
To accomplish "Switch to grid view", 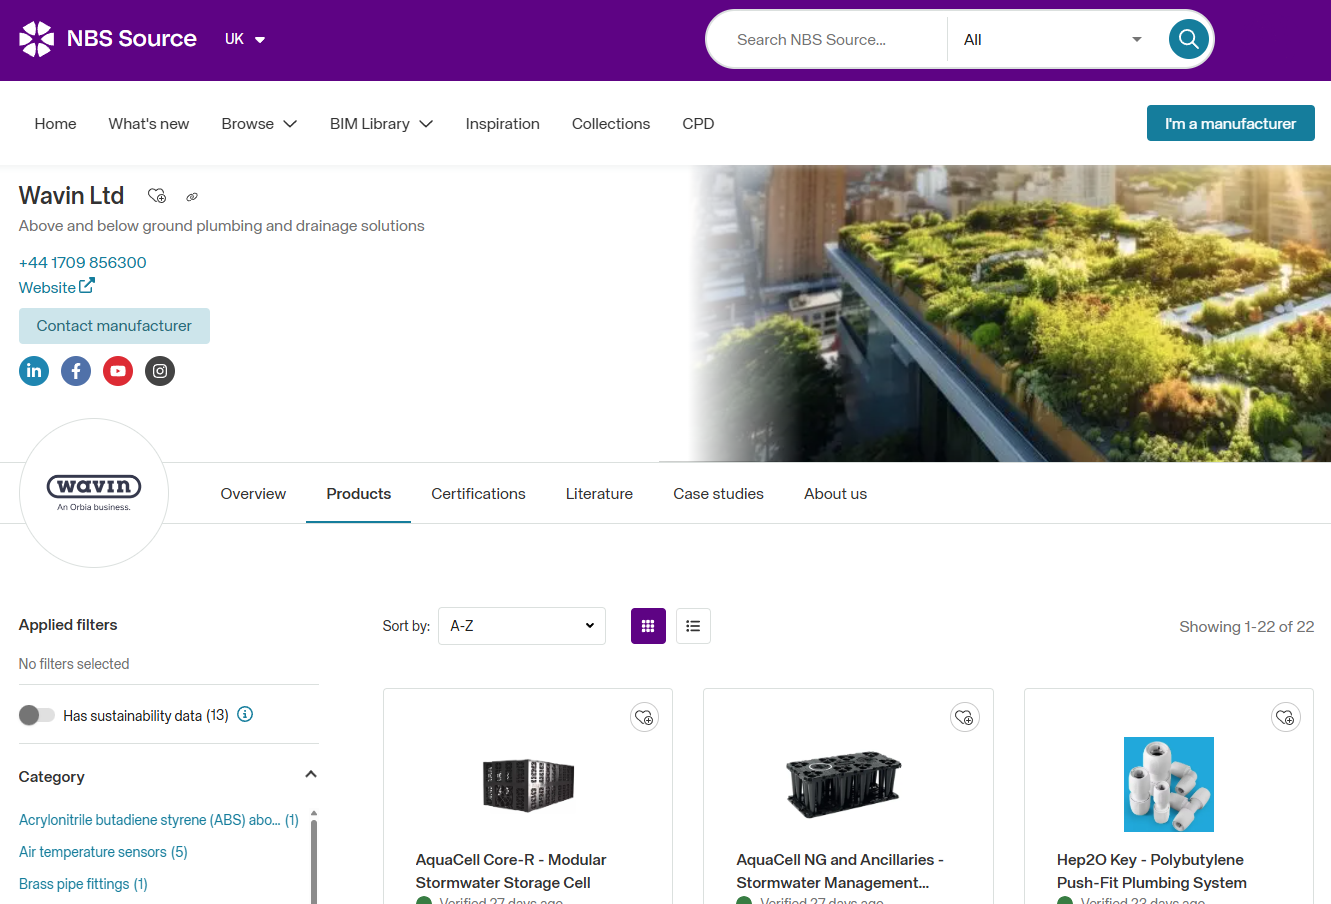I will (x=648, y=626).
